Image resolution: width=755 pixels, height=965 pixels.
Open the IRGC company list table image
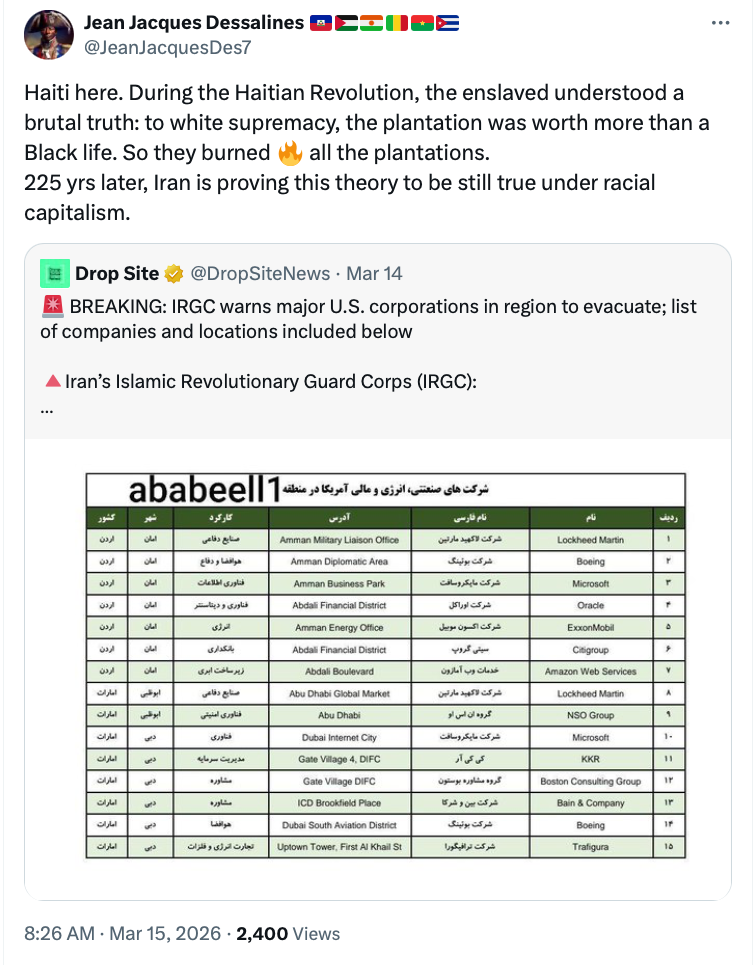tap(385, 664)
